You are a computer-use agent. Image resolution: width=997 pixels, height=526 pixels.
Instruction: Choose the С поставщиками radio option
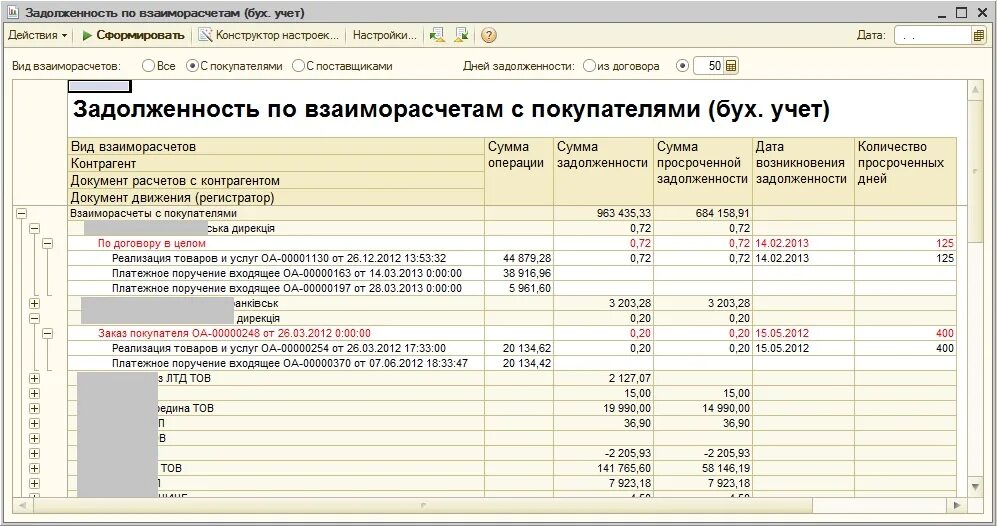pyautogui.click(x=298, y=66)
